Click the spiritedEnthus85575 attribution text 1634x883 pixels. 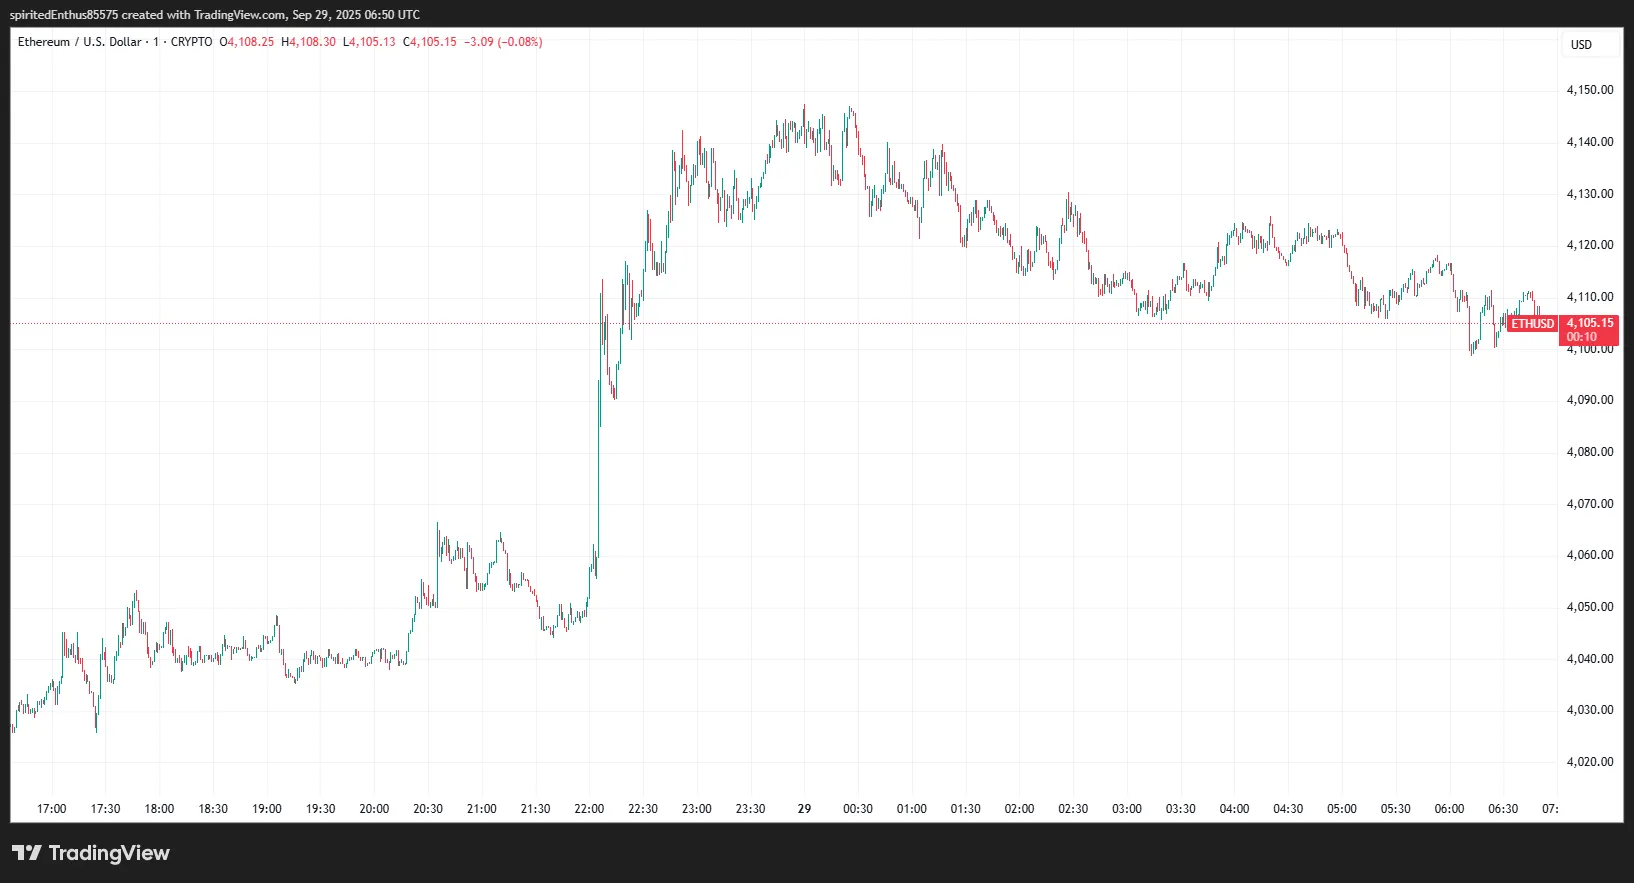[63, 15]
